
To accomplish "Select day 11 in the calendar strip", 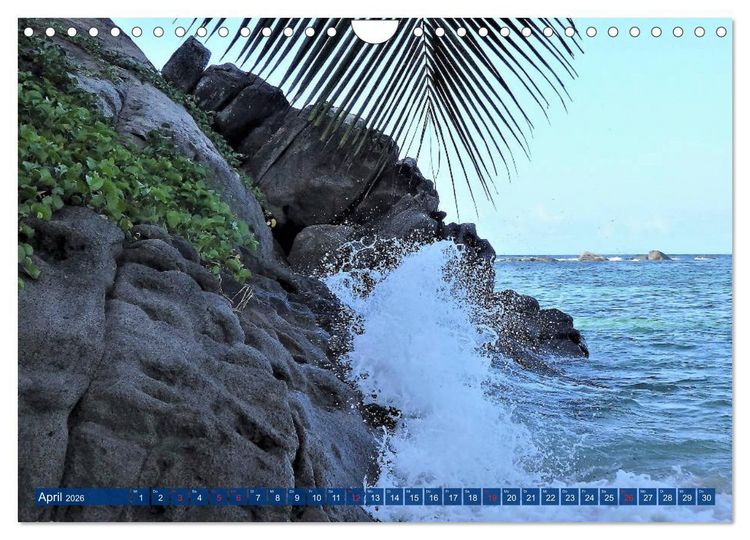I will coord(336,497).
